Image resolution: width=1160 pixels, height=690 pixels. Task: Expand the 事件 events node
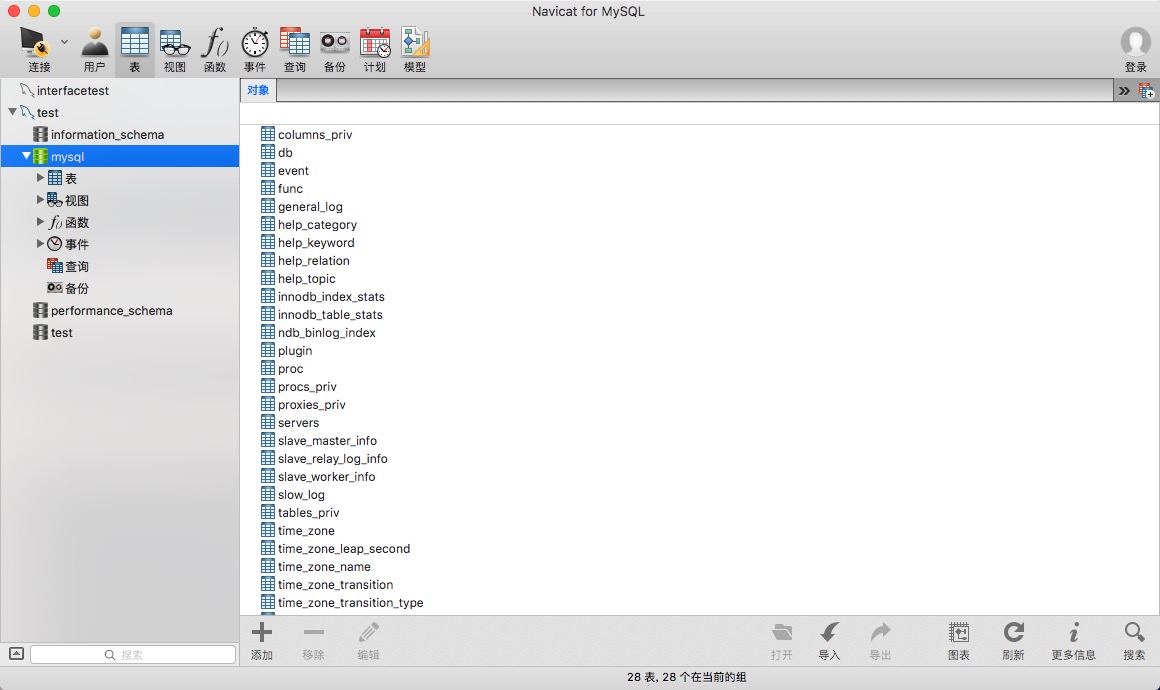point(40,243)
